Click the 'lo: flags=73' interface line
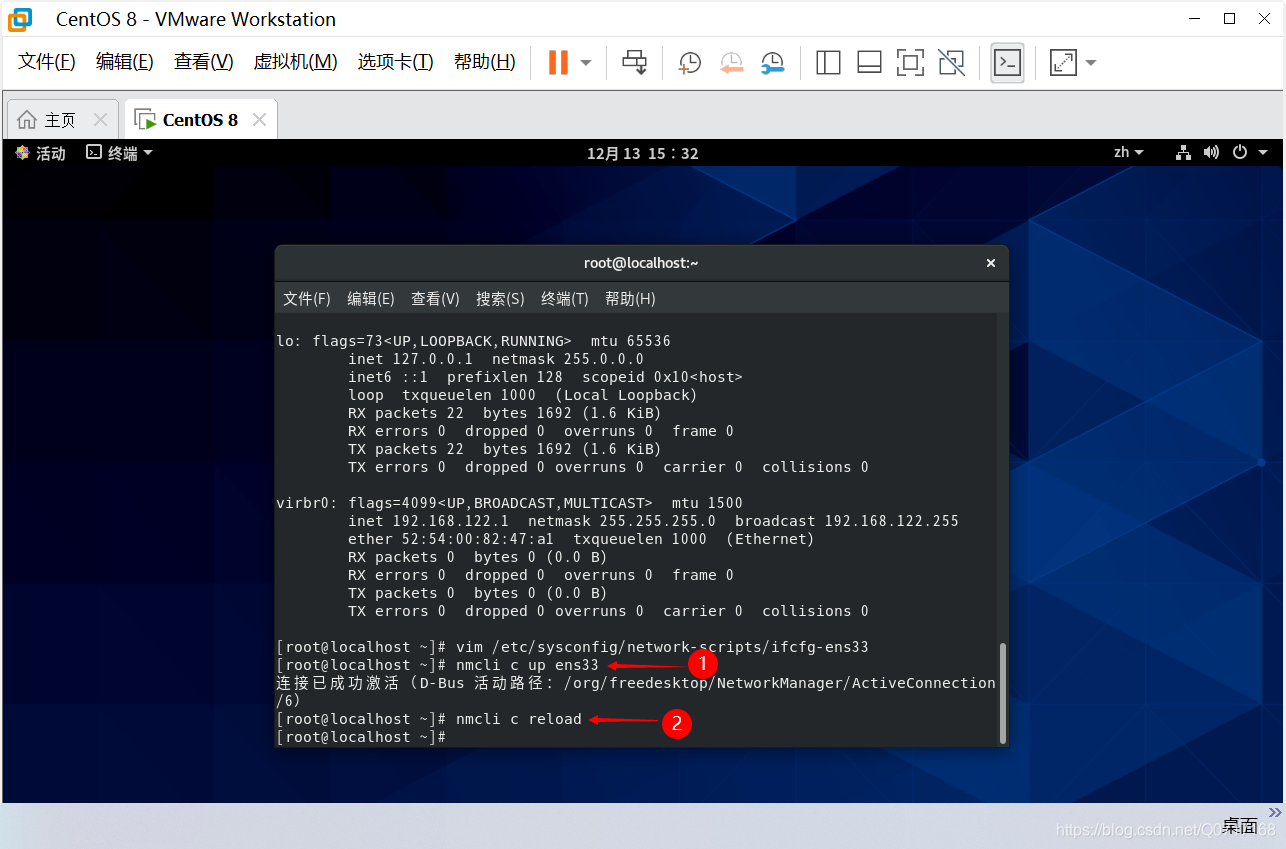 click(473, 341)
